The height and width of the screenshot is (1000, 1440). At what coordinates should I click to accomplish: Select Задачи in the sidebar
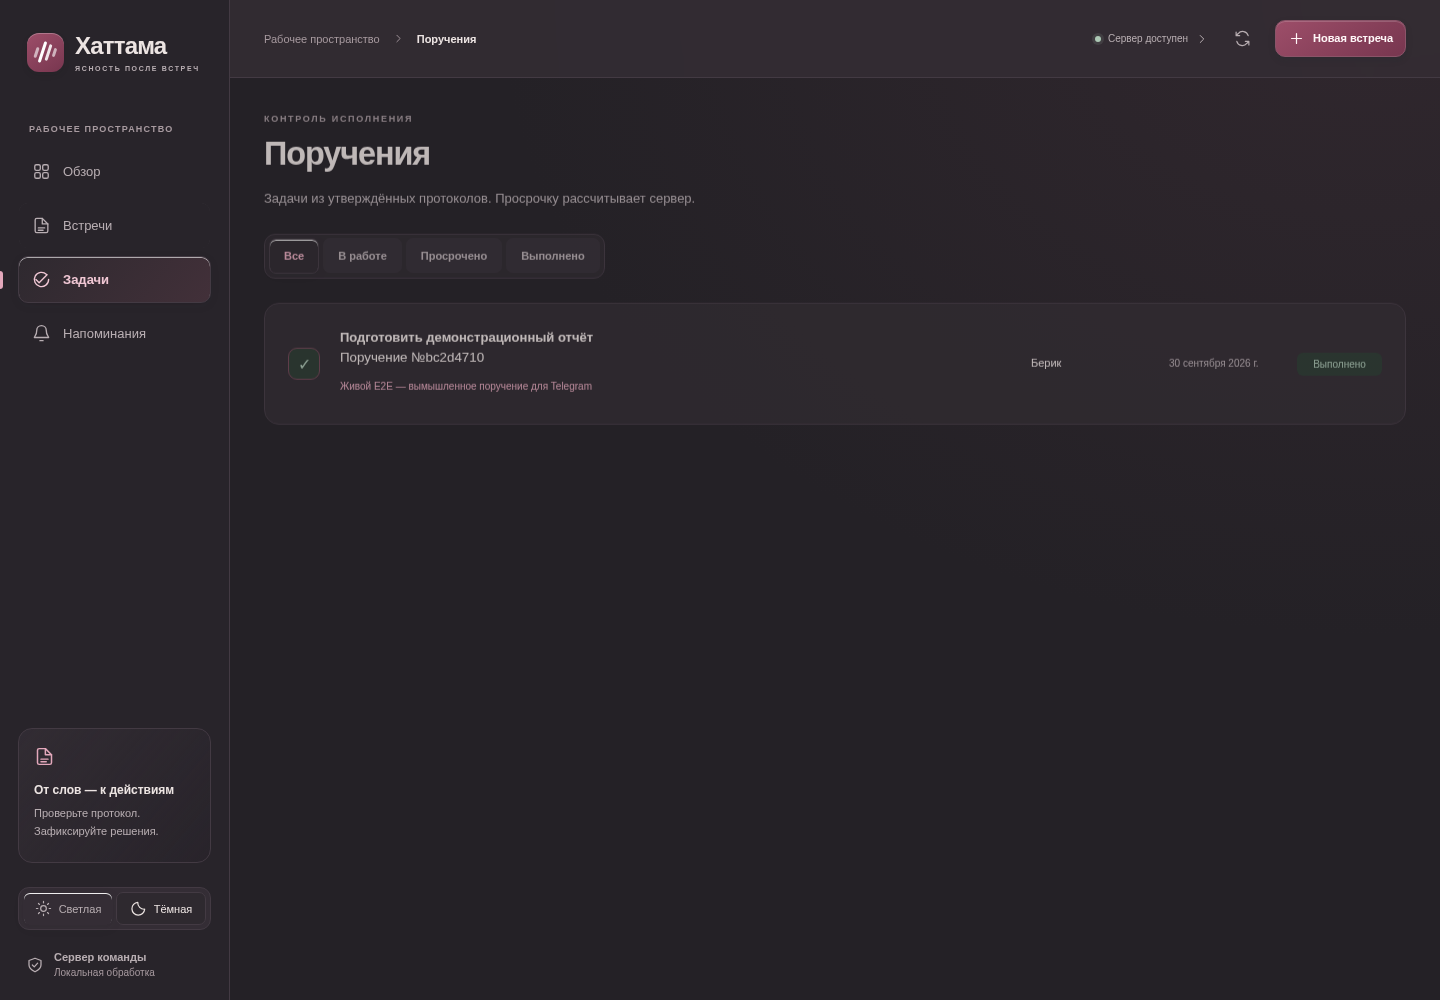(x=114, y=280)
